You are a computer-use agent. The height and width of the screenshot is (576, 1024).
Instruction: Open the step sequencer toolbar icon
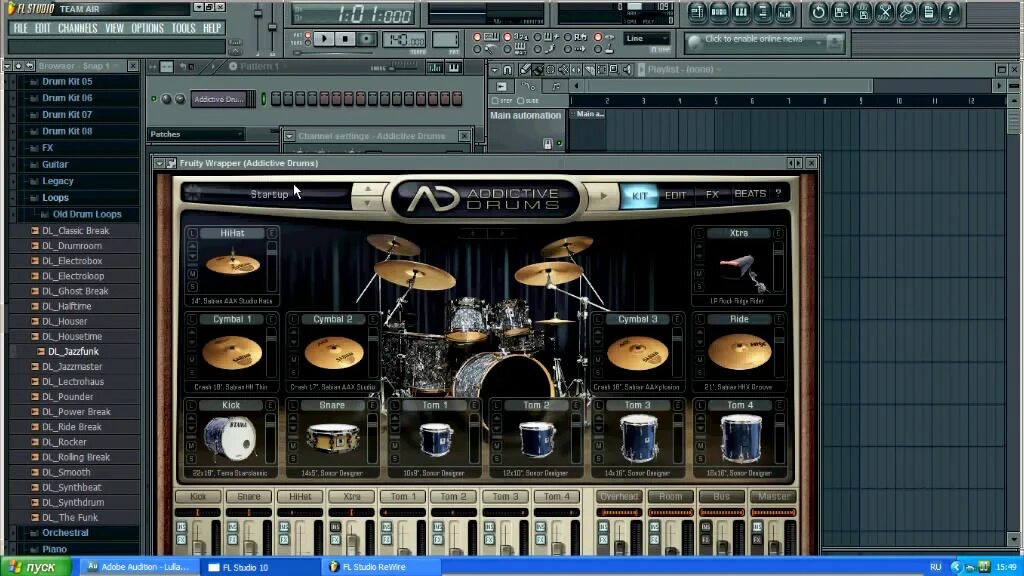(x=718, y=12)
